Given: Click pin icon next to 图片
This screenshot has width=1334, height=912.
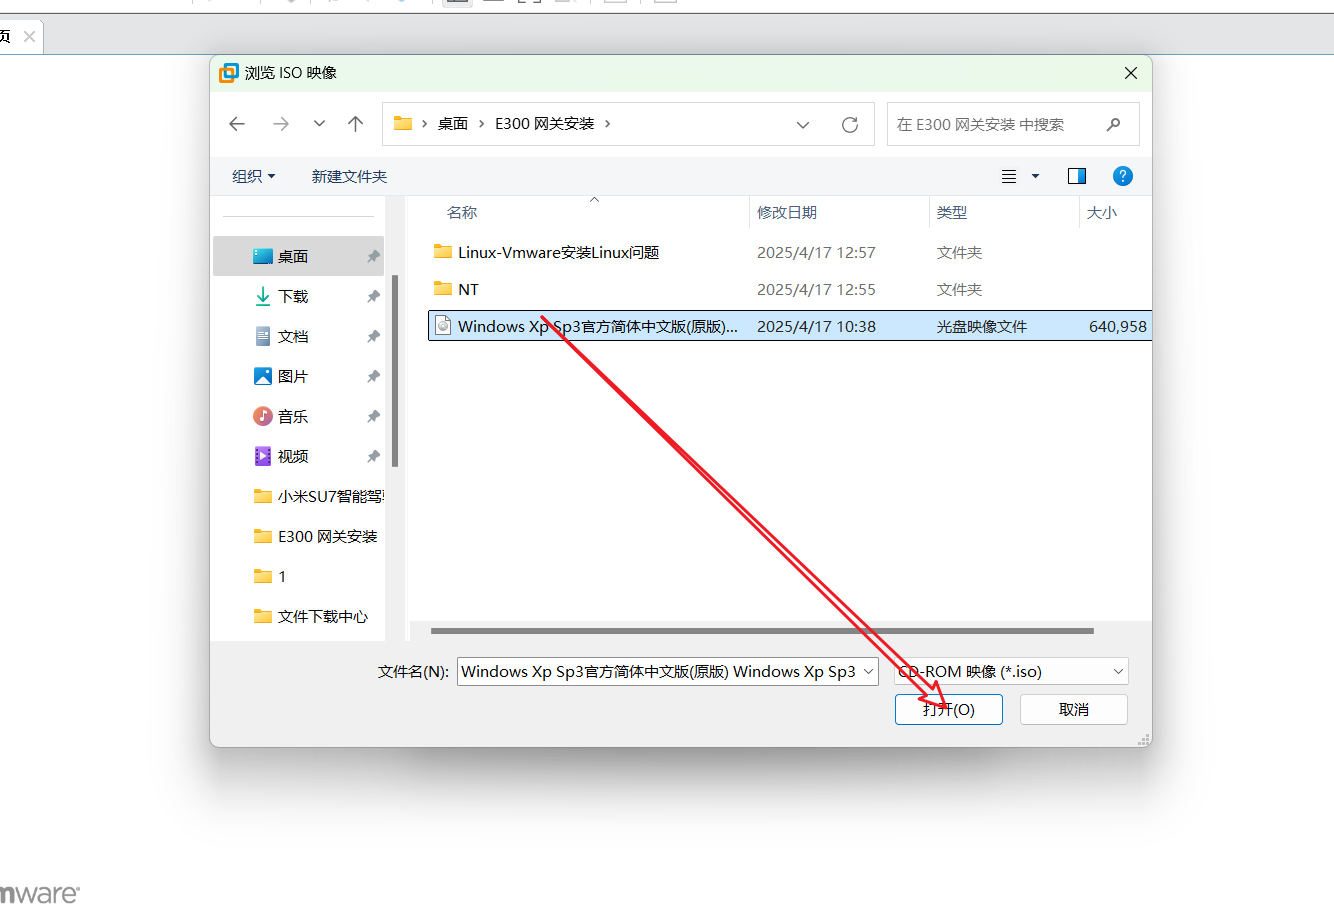Looking at the screenshot, I should click(x=373, y=376).
